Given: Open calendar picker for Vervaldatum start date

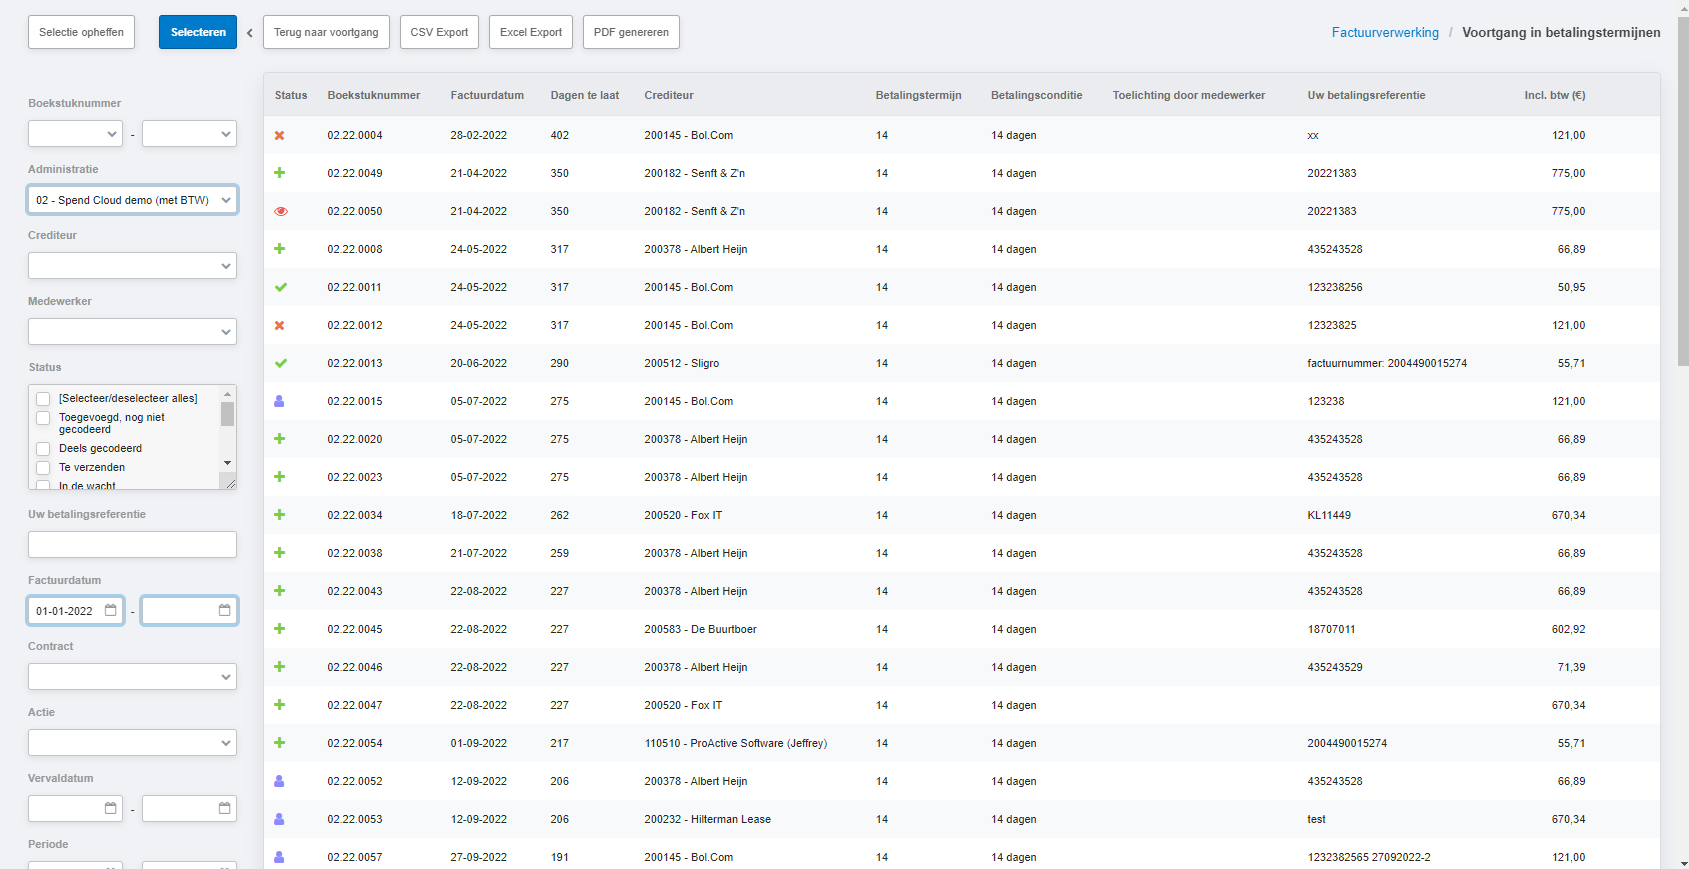Looking at the screenshot, I should tap(111, 808).
